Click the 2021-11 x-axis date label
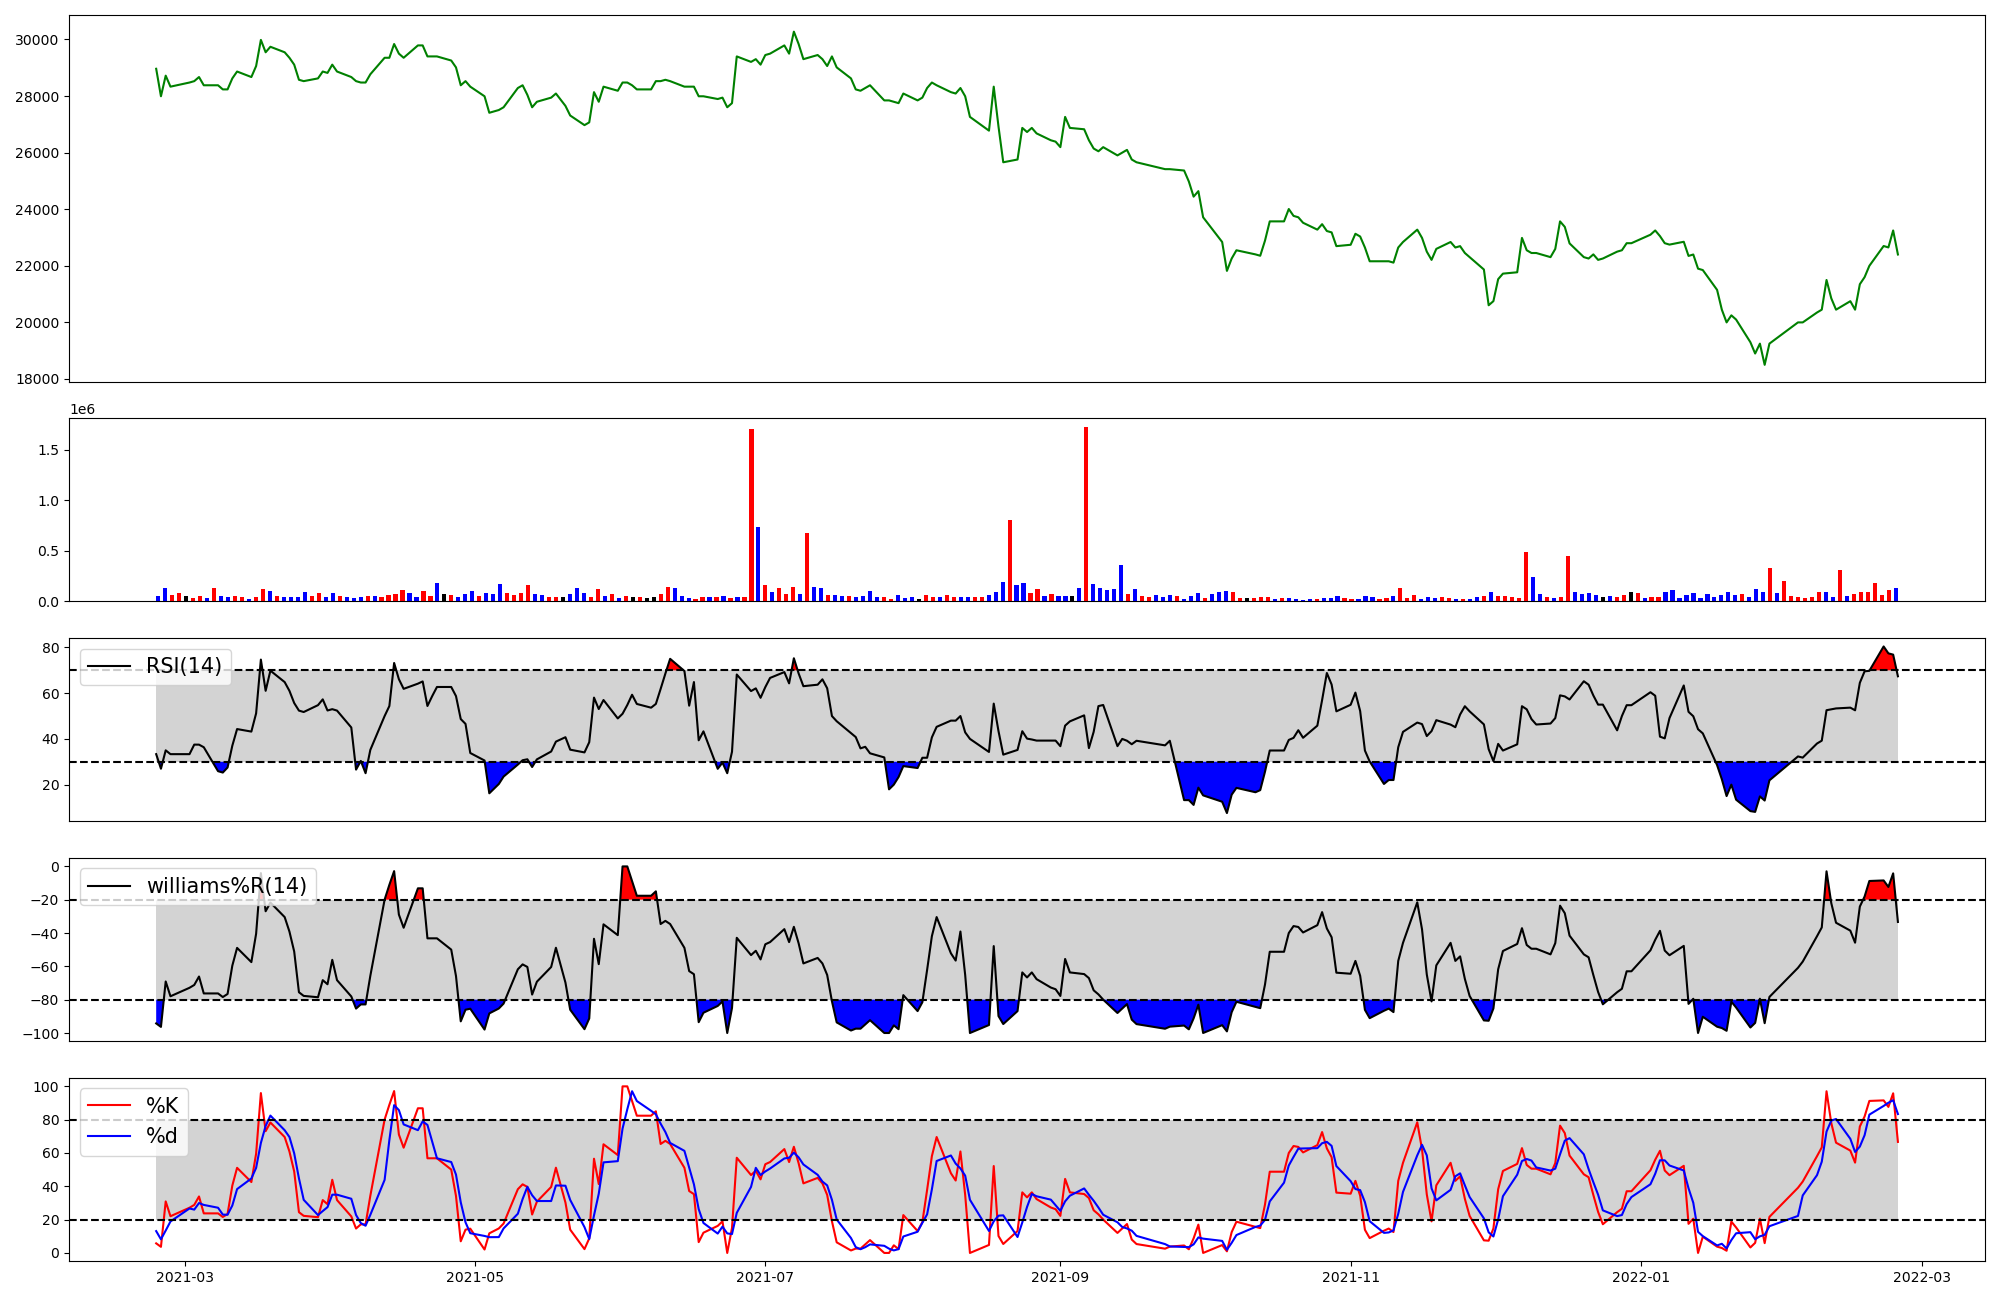Viewport: 2000px width, 1300px height. point(1351,1277)
